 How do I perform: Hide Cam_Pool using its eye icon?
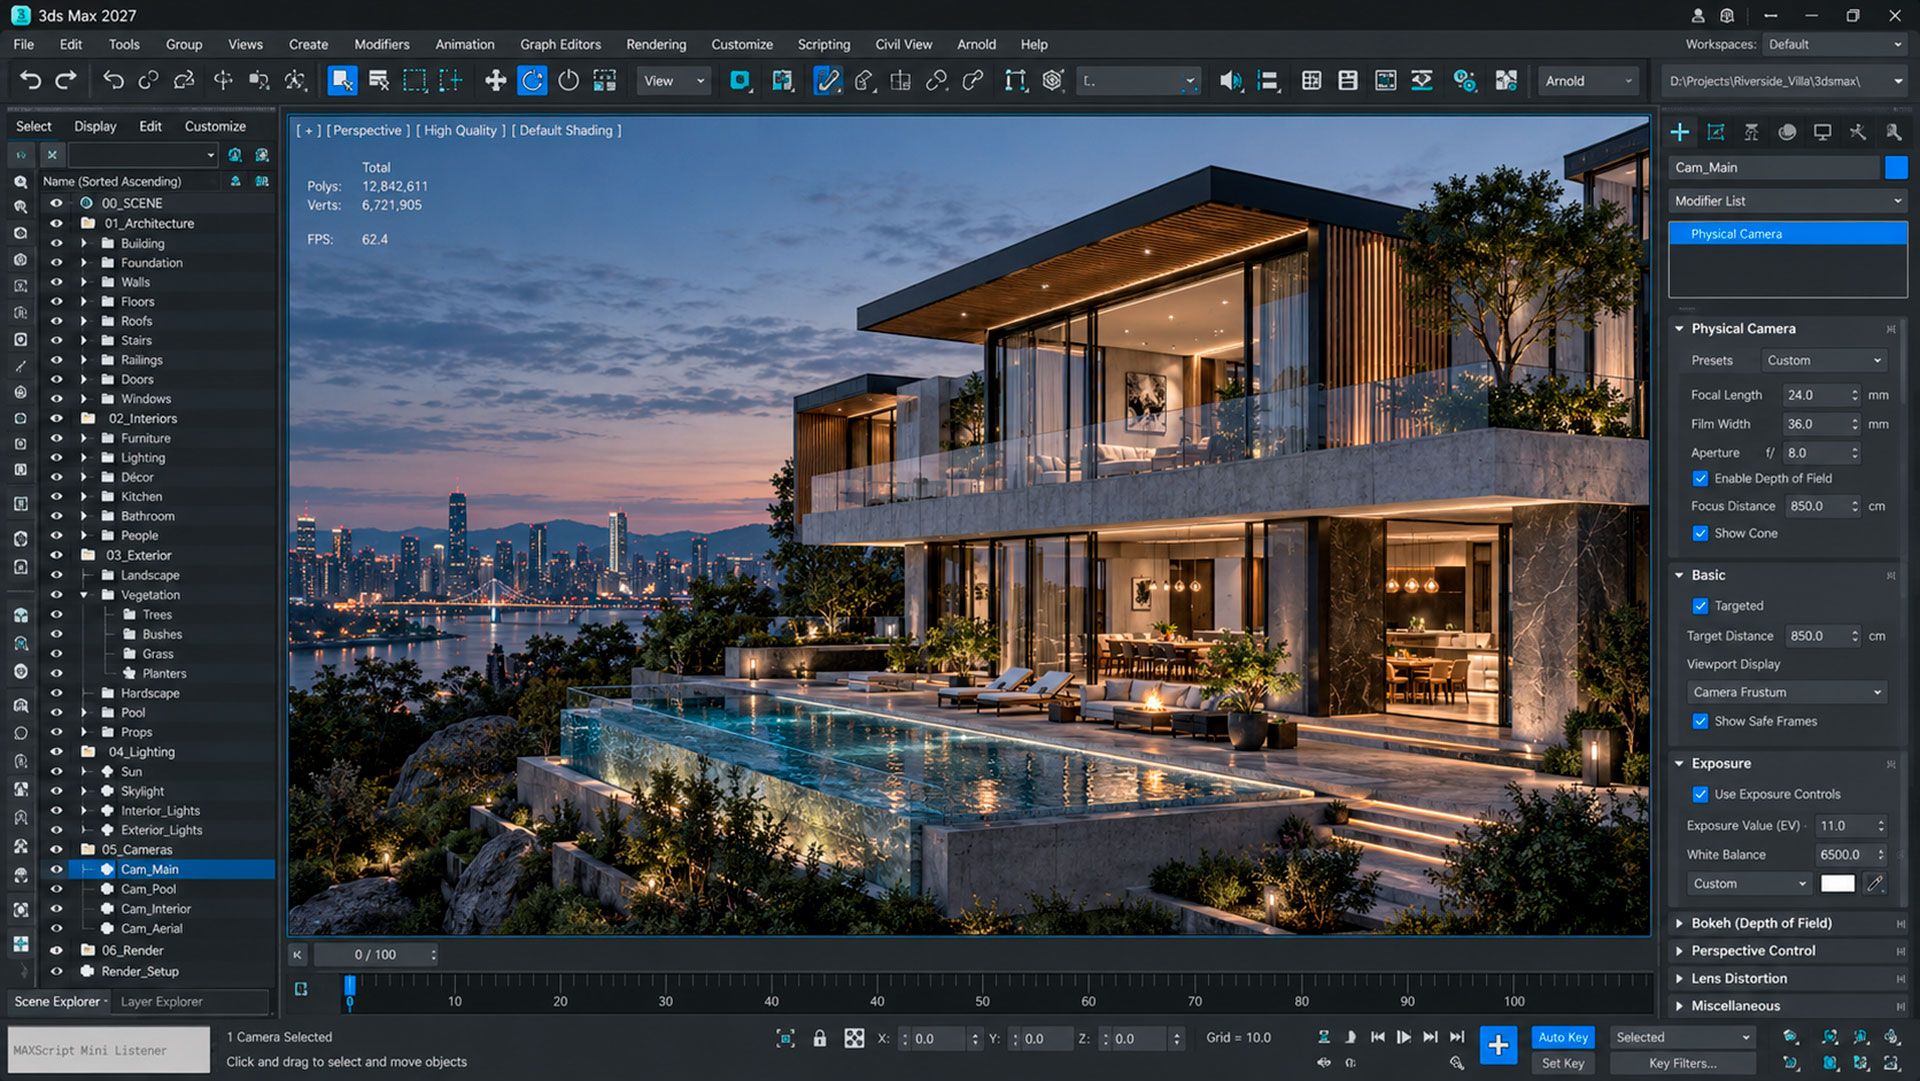pyautogui.click(x=56, y=889)
